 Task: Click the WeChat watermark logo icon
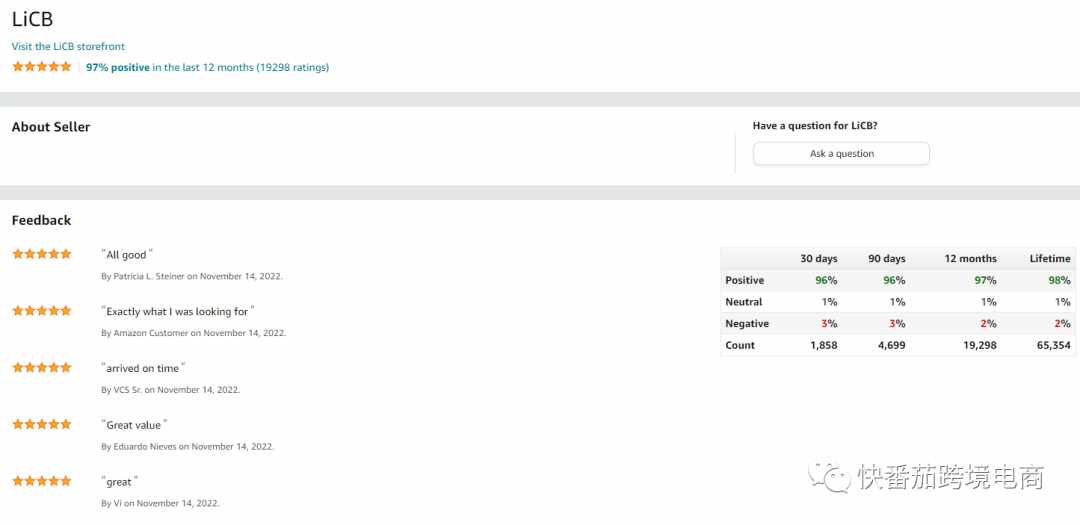830,477
